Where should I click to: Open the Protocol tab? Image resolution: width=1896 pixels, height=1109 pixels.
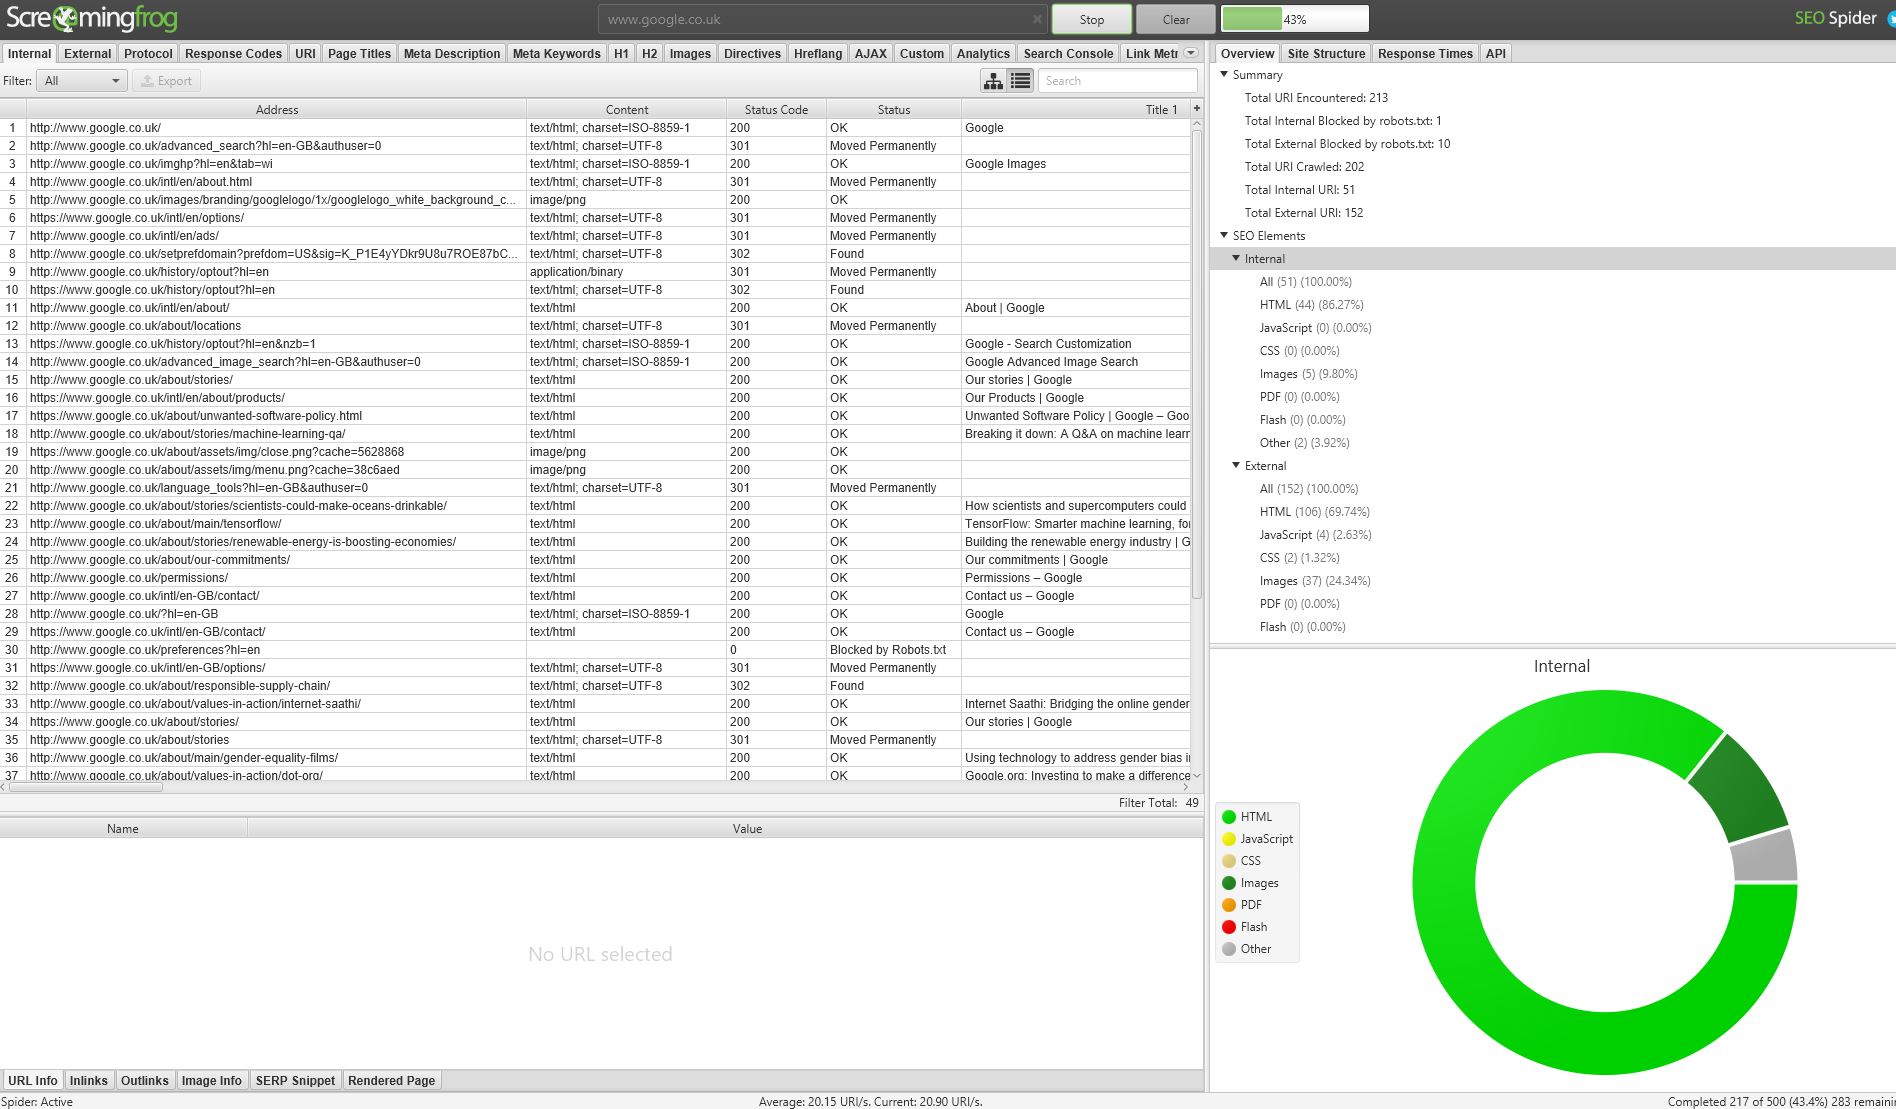coord(148,54)
